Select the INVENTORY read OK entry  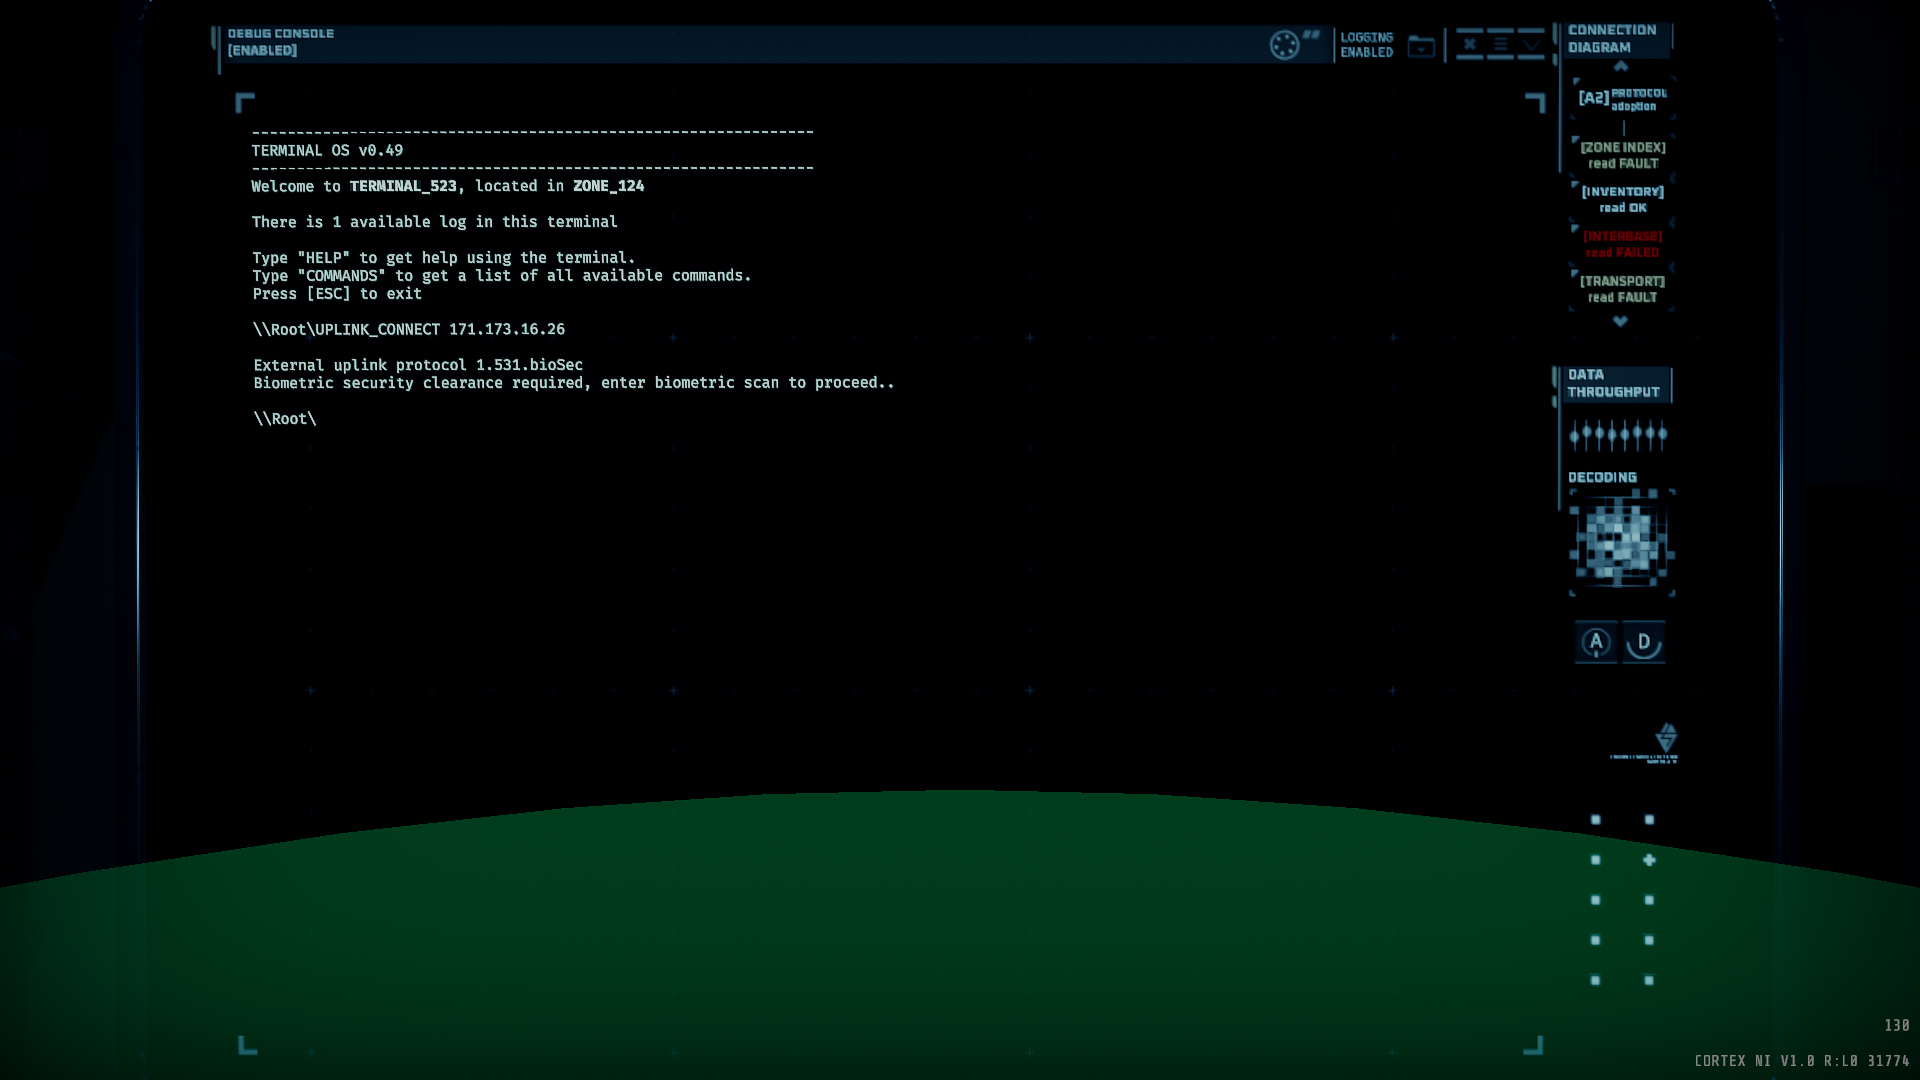(1622, 199)
